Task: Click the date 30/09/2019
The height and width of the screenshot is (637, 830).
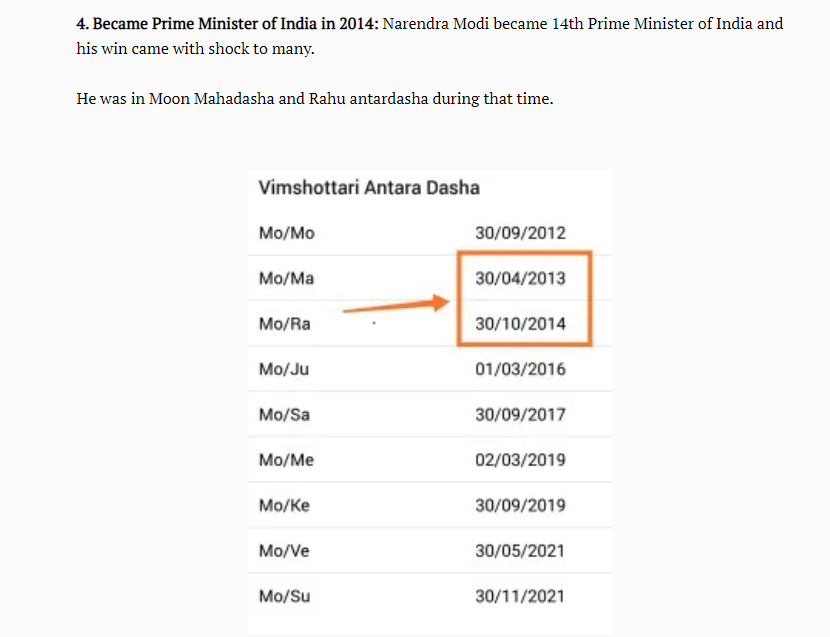Action: (x=520, y=506)
